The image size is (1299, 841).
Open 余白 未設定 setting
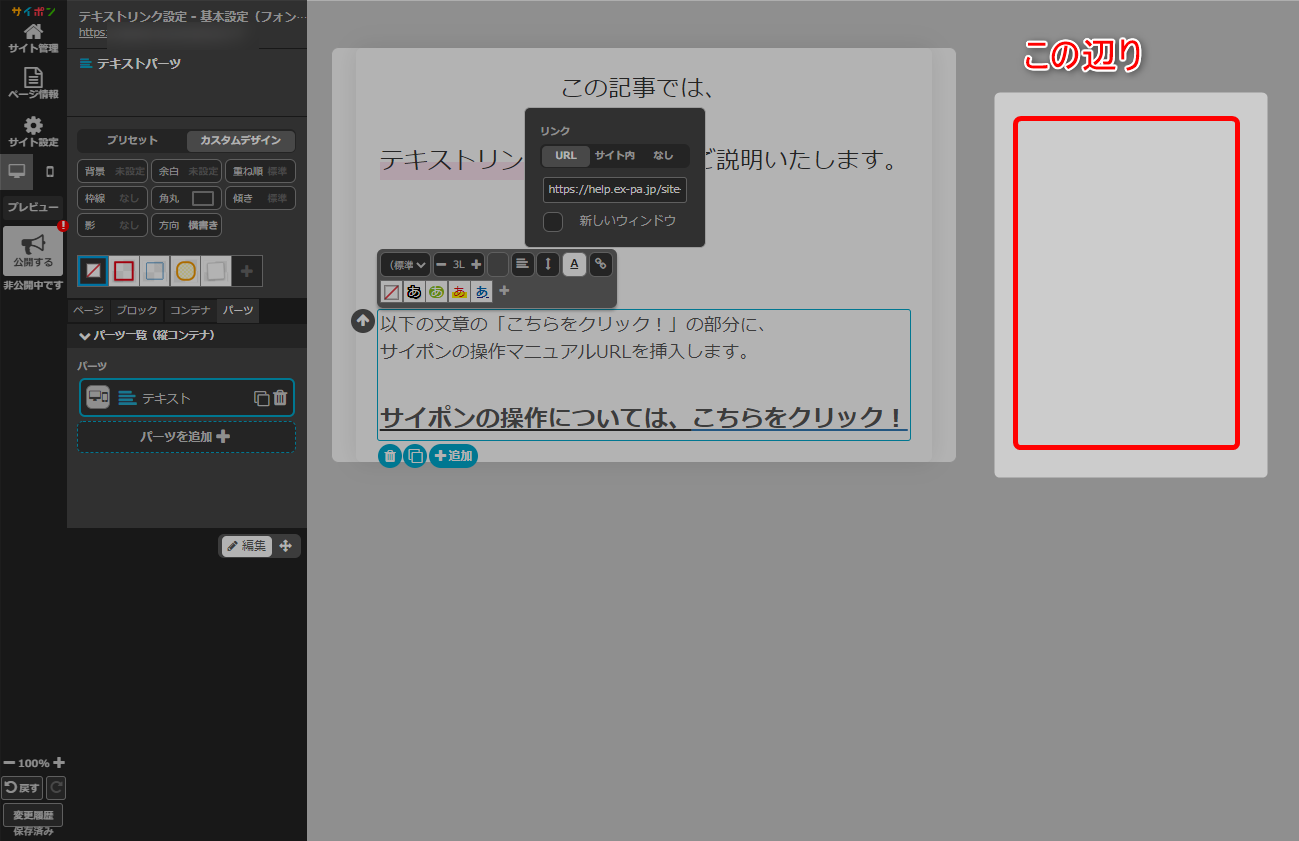(x=187, y=171)
